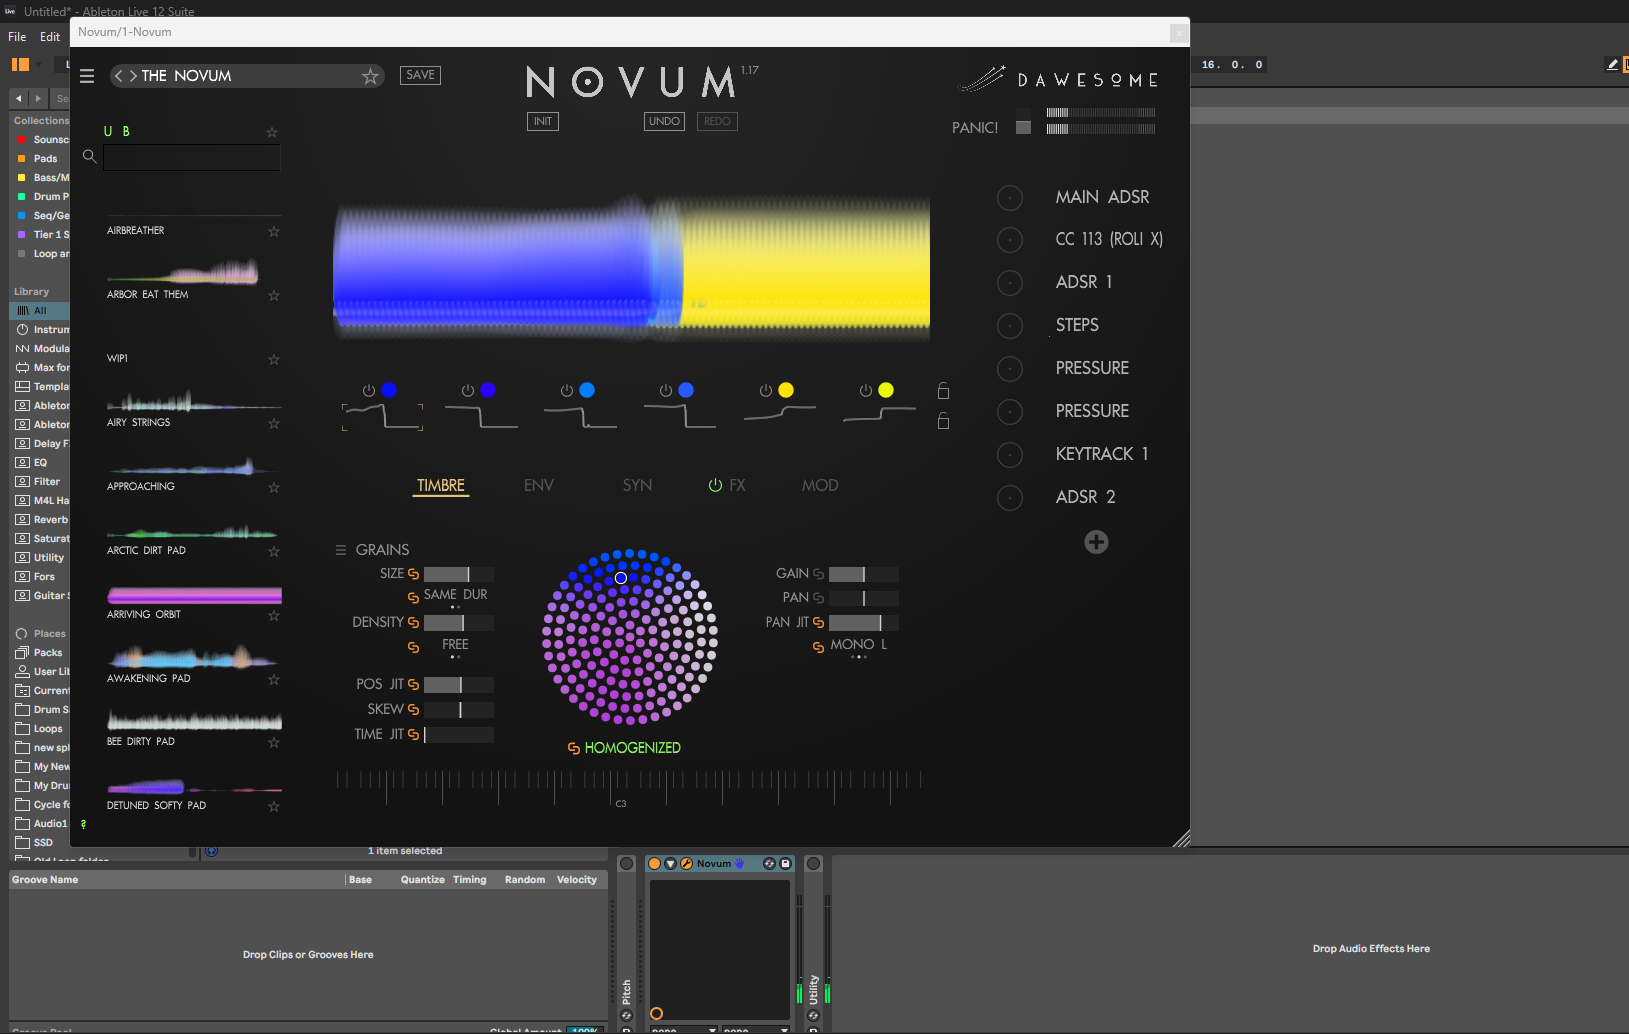This screenshot has height=1034, width=1629.
Task: Toggle MAIN ADSR modulator circle
Action: point(1010,198)
